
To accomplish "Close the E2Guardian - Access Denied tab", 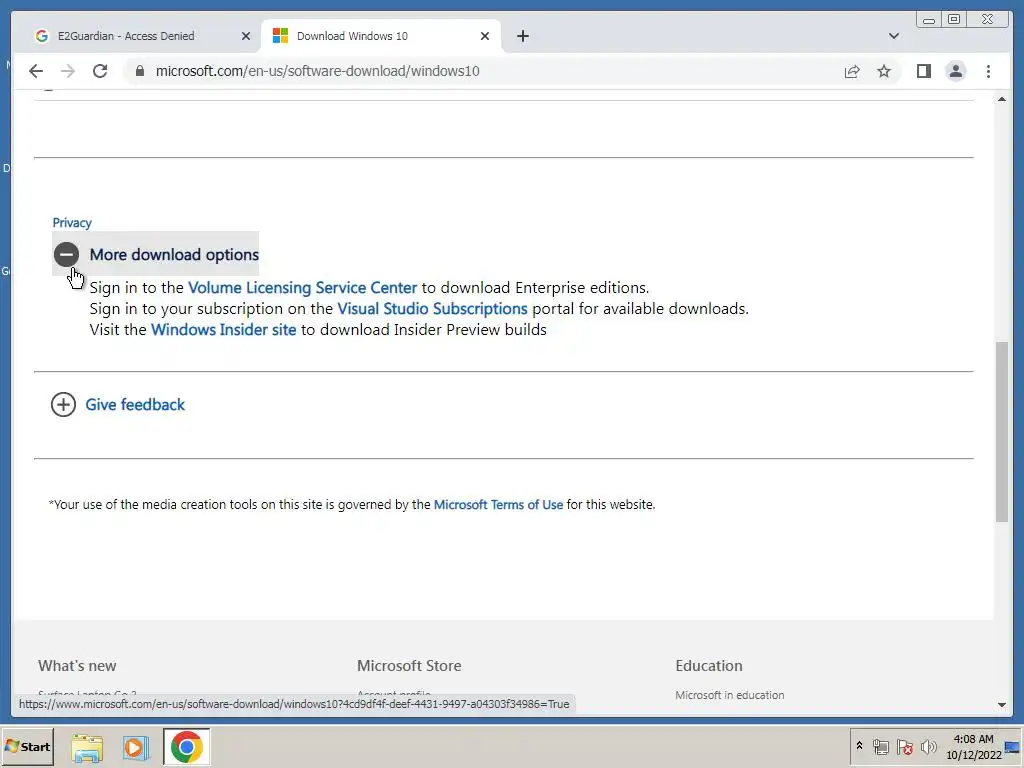I will 246,36.
